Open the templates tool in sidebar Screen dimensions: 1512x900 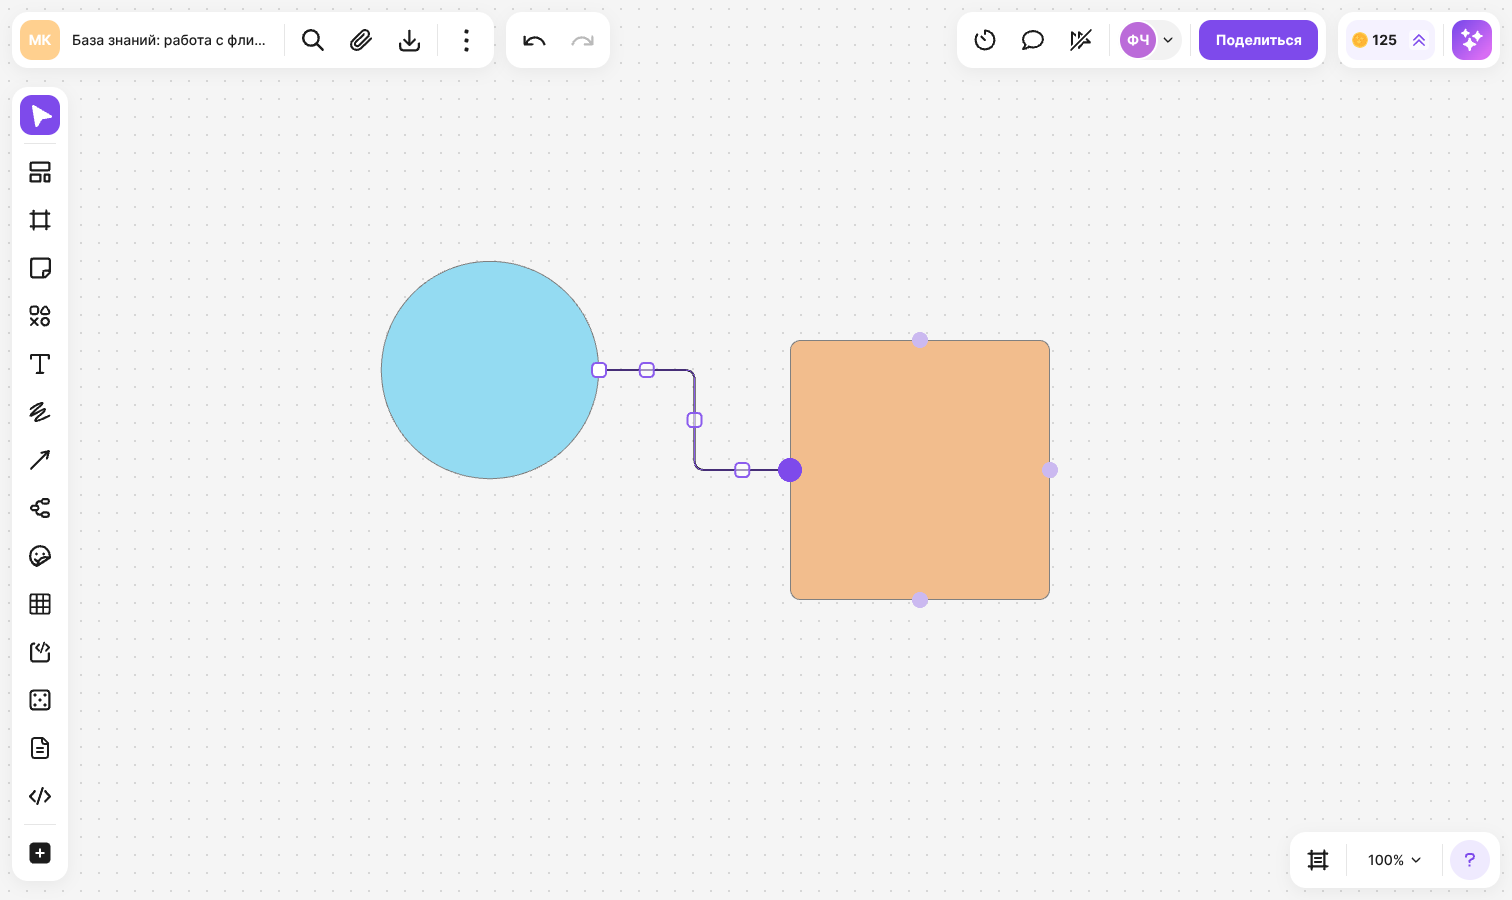tap(40, 172)
